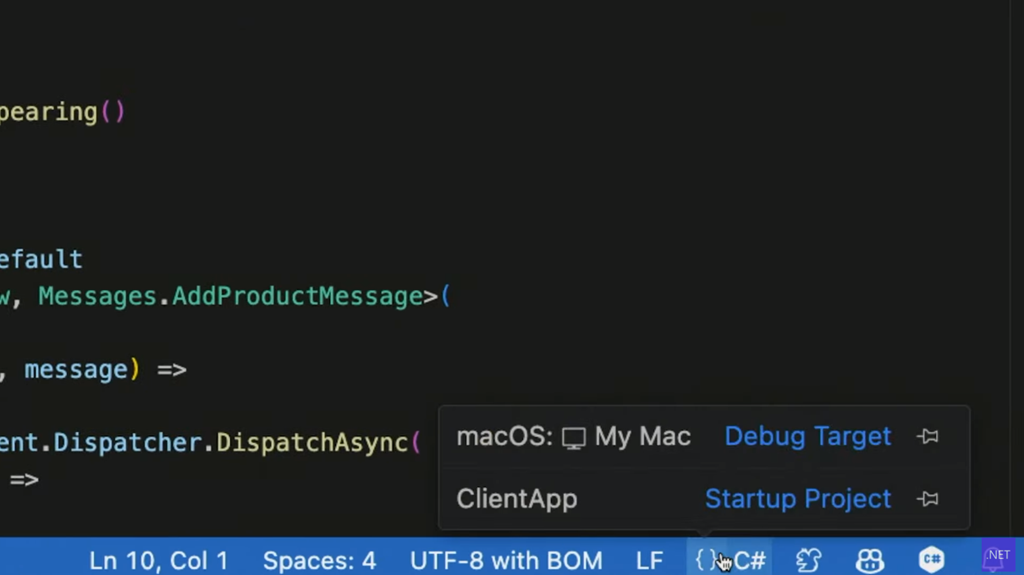Go to line via Ln 10, Col 1
This screenshot has height=575, width=1024.
click(x=159, y=560)
